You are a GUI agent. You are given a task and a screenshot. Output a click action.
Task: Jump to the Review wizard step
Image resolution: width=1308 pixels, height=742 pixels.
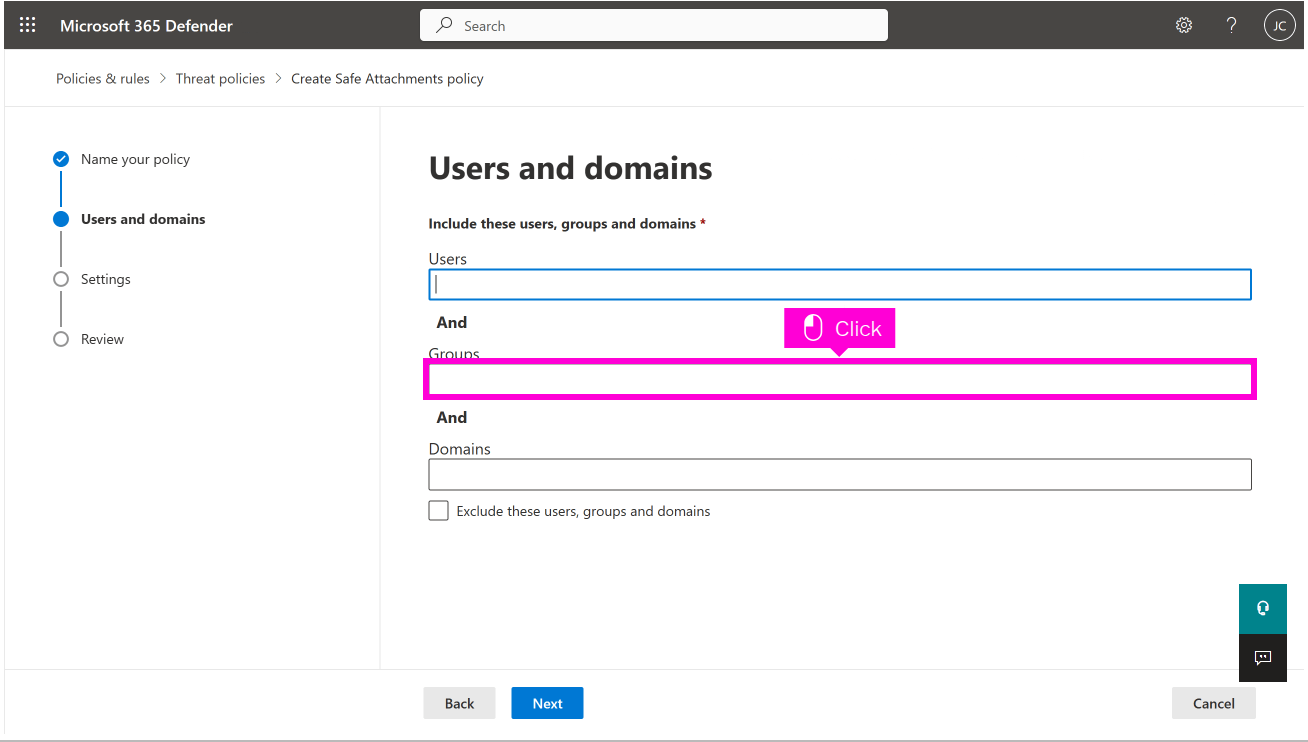coord(102,339)
